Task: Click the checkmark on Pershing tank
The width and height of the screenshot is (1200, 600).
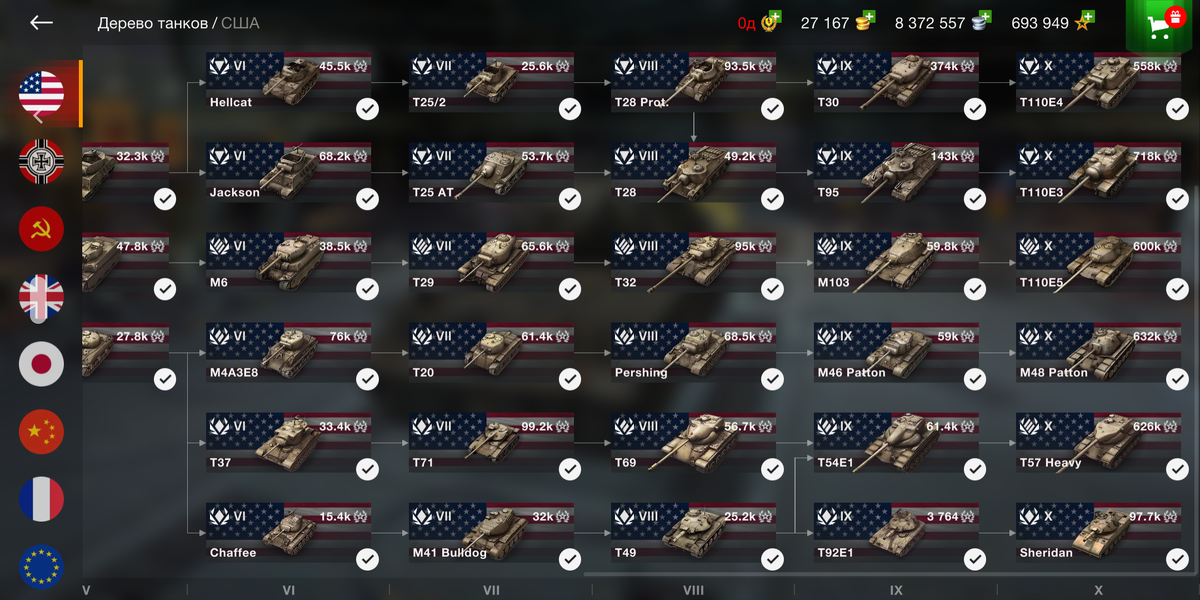Action: point(772,379)
